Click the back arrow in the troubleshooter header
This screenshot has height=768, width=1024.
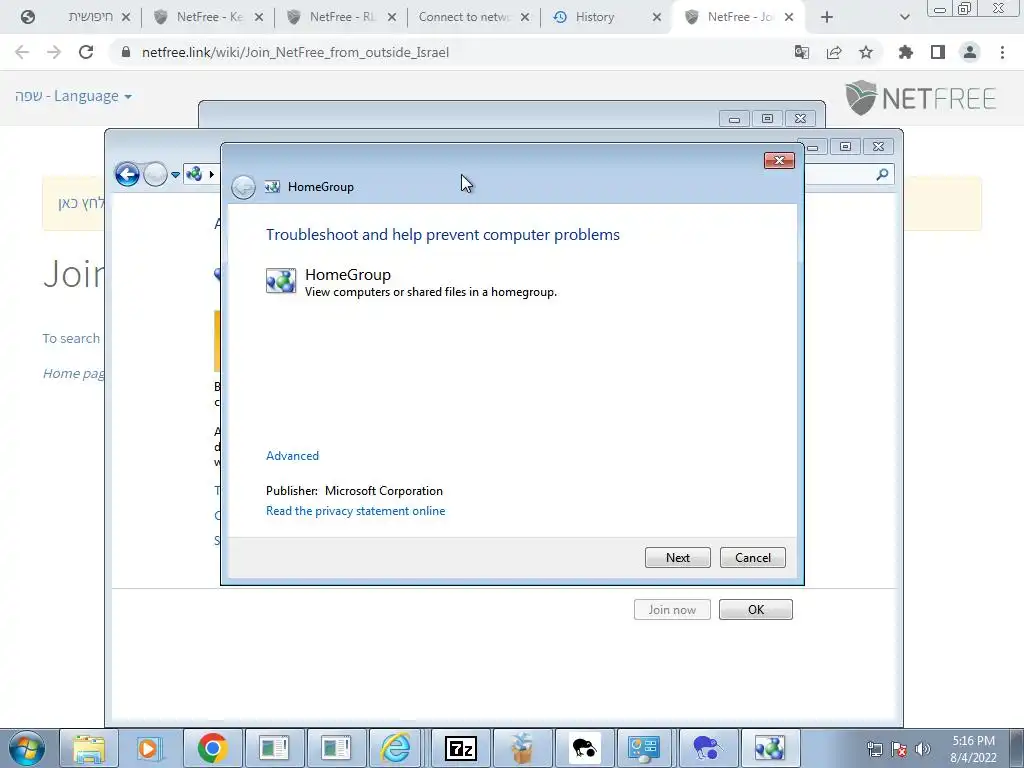click(x=243, y=187)
